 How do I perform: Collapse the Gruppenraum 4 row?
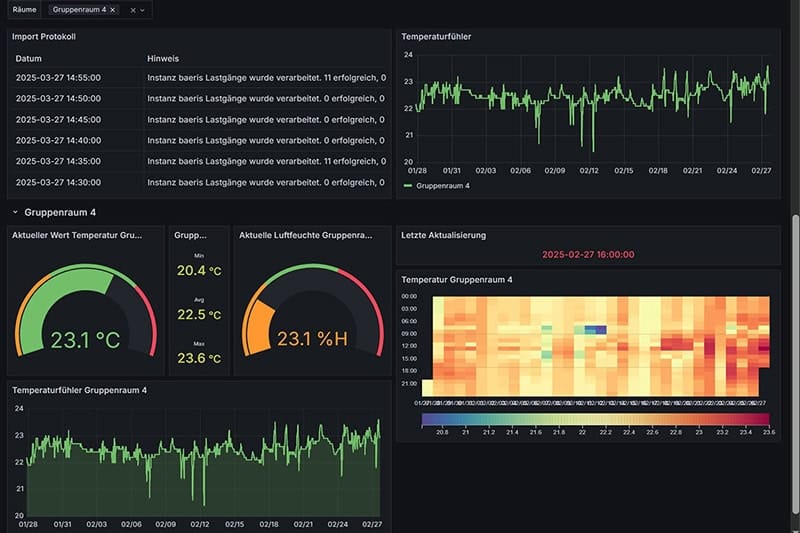[15, 212]
